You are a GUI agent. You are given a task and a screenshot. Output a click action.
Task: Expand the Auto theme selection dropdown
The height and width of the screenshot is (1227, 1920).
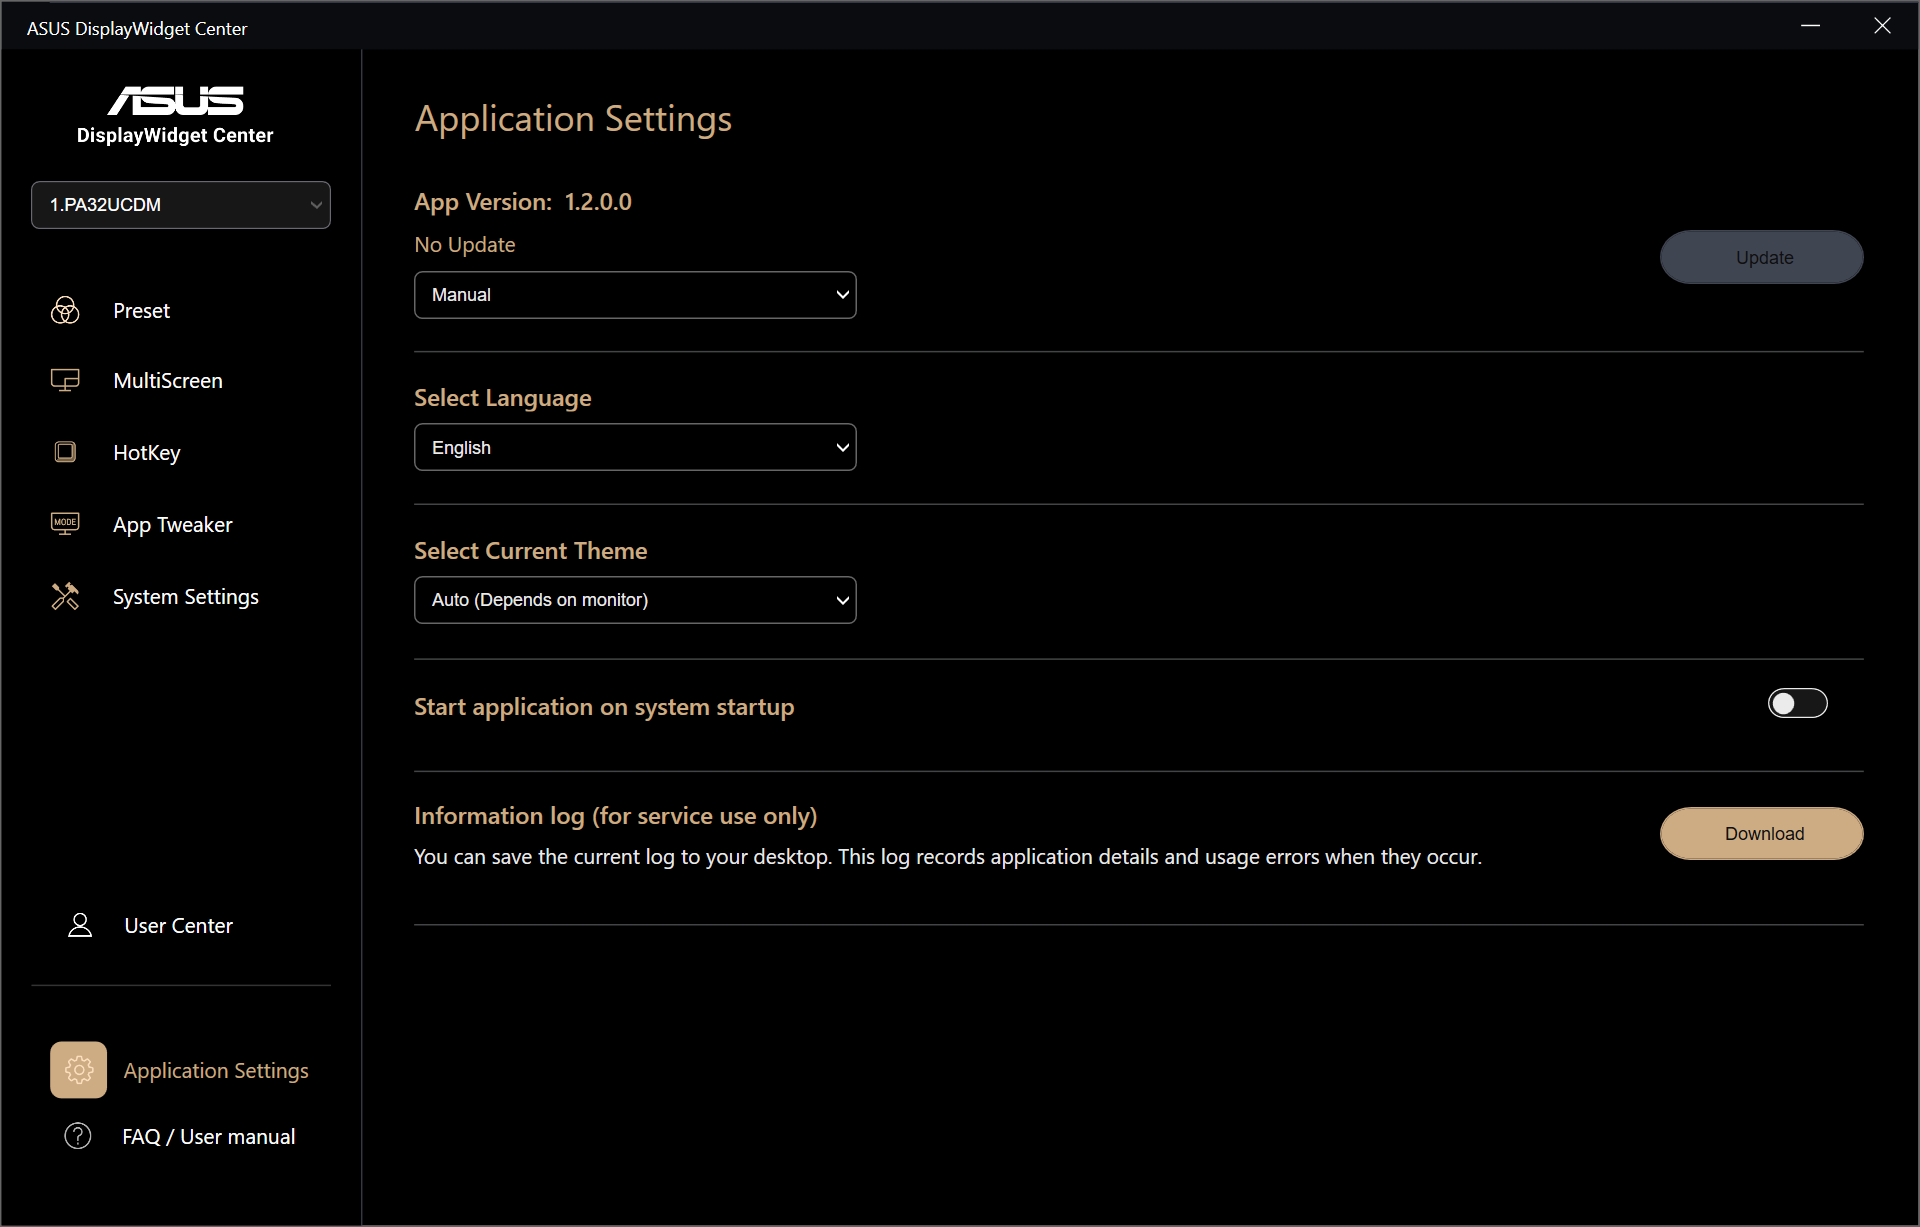coord(635,600)
